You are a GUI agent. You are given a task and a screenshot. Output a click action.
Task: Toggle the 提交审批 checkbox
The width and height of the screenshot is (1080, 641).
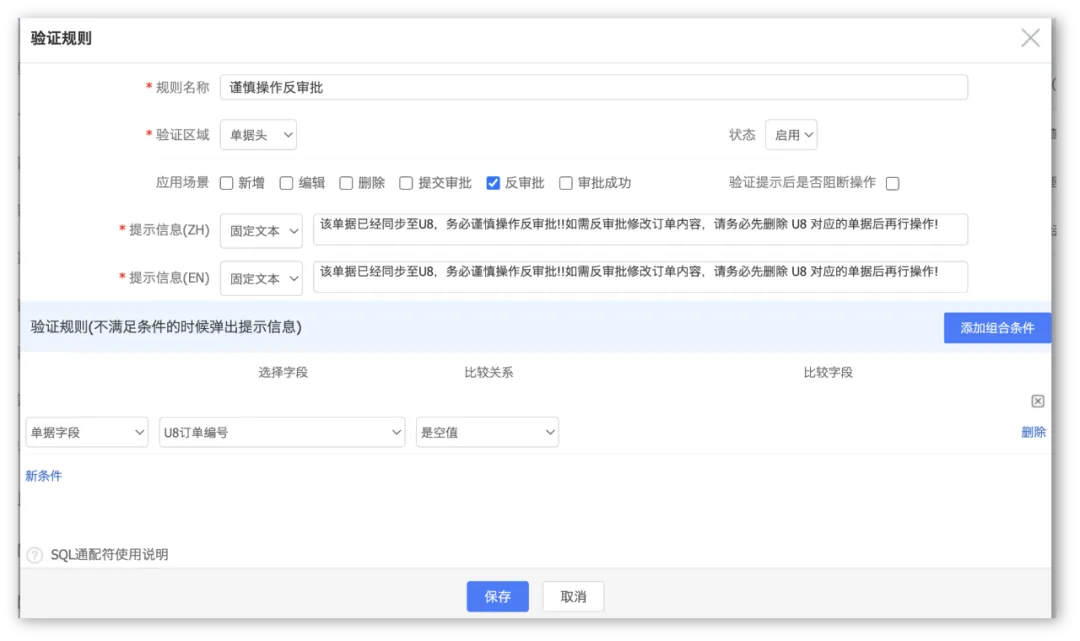(x=406, y=183)
